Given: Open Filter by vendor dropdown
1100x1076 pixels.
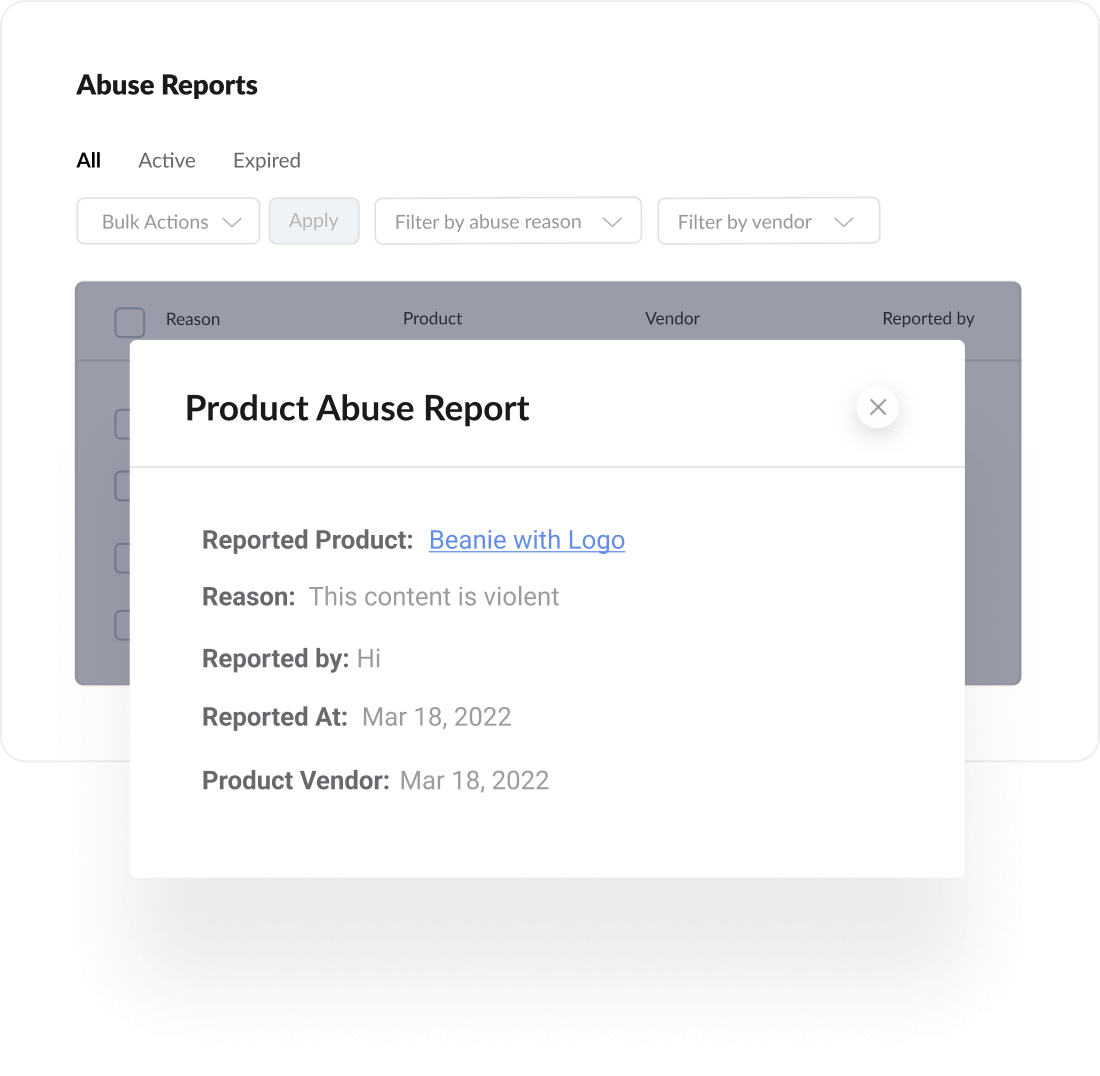Looking at the screenshot, I should point(768,221).
